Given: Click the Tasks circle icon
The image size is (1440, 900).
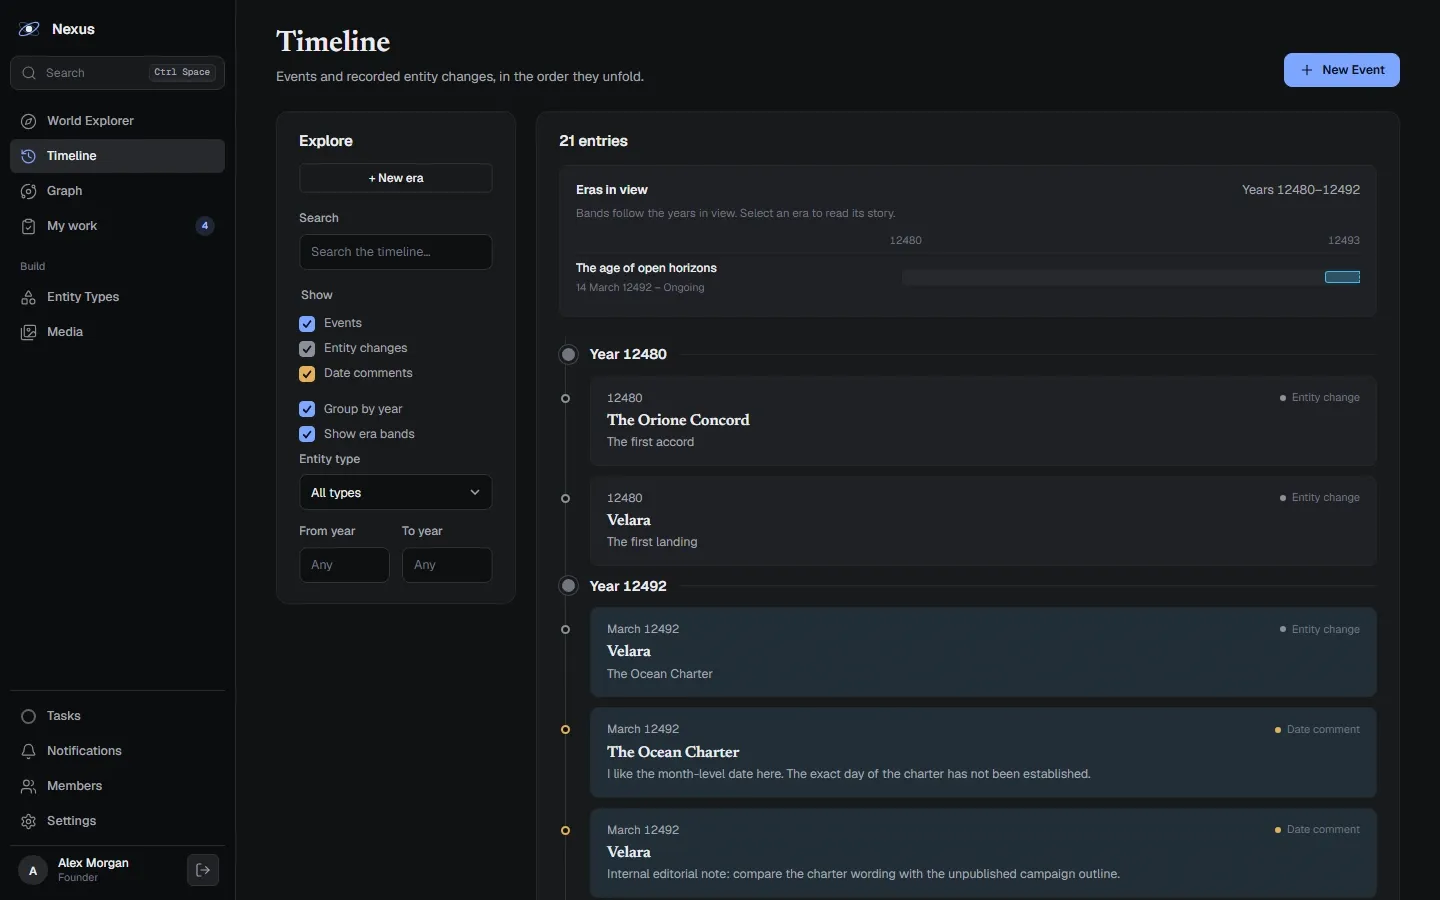Looking at the screenshot, I should 28,716.
